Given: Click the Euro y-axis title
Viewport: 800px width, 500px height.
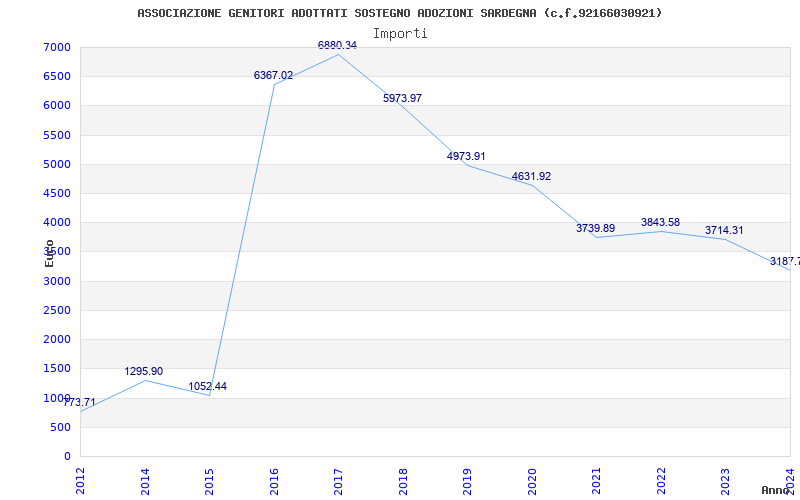Looking at the screenshot, I should coord(49,253).
